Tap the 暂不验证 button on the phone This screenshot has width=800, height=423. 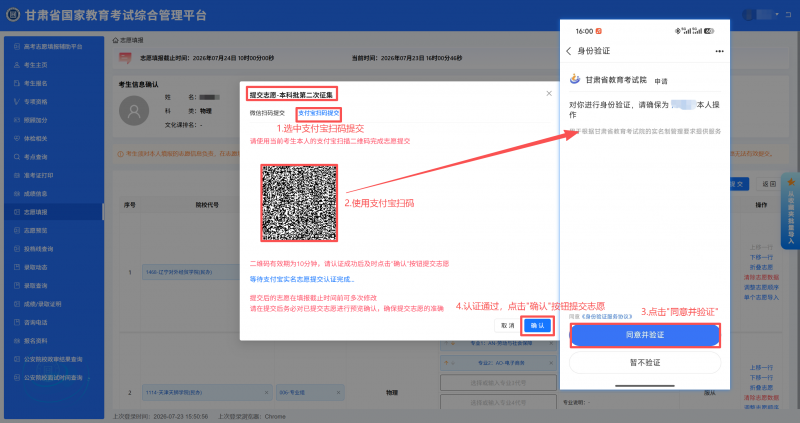[x=645, y=362]
